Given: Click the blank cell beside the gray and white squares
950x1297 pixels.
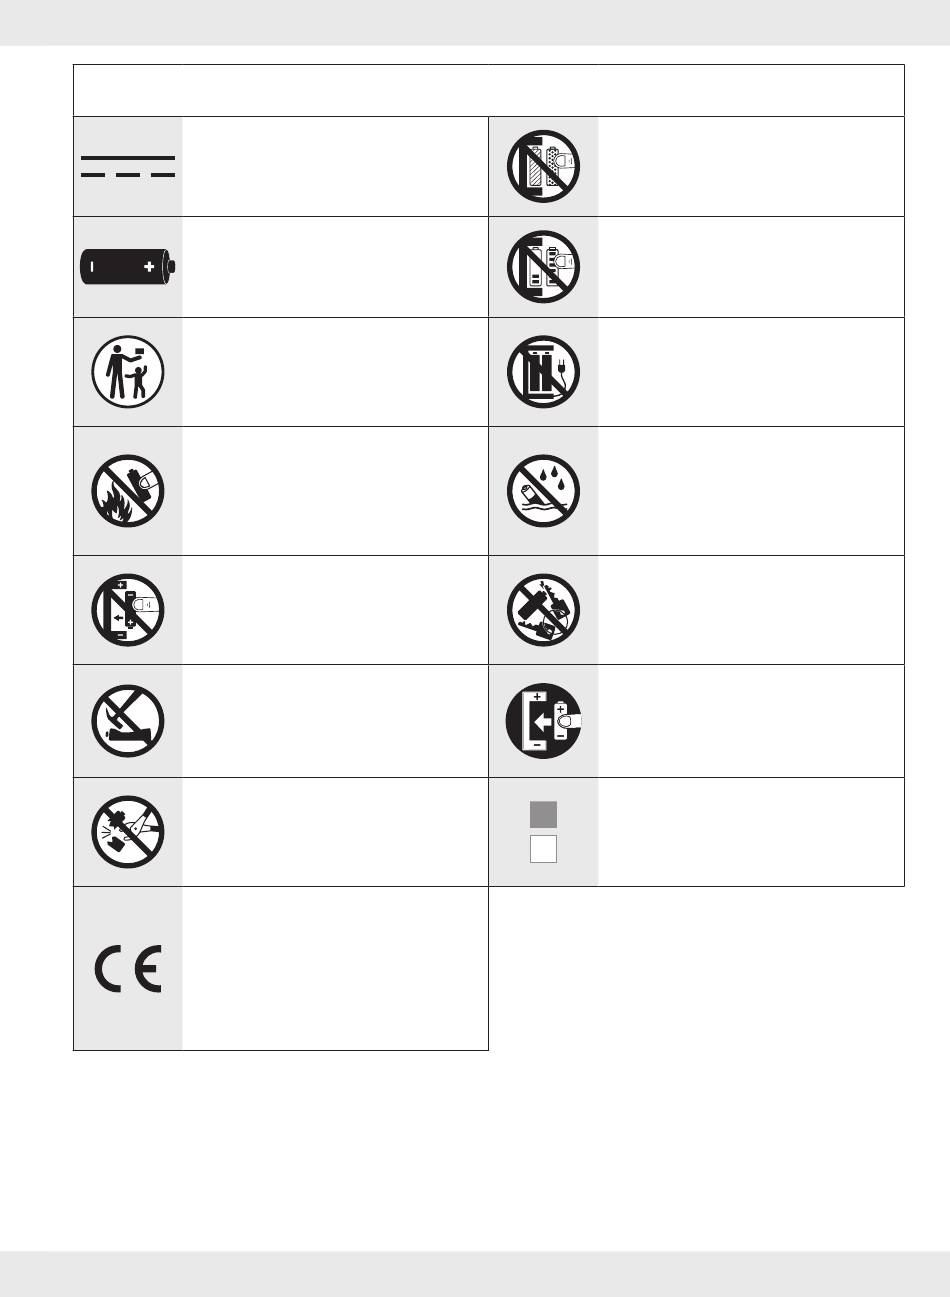Looking at the screenshot, I should (x=750, y=832).
